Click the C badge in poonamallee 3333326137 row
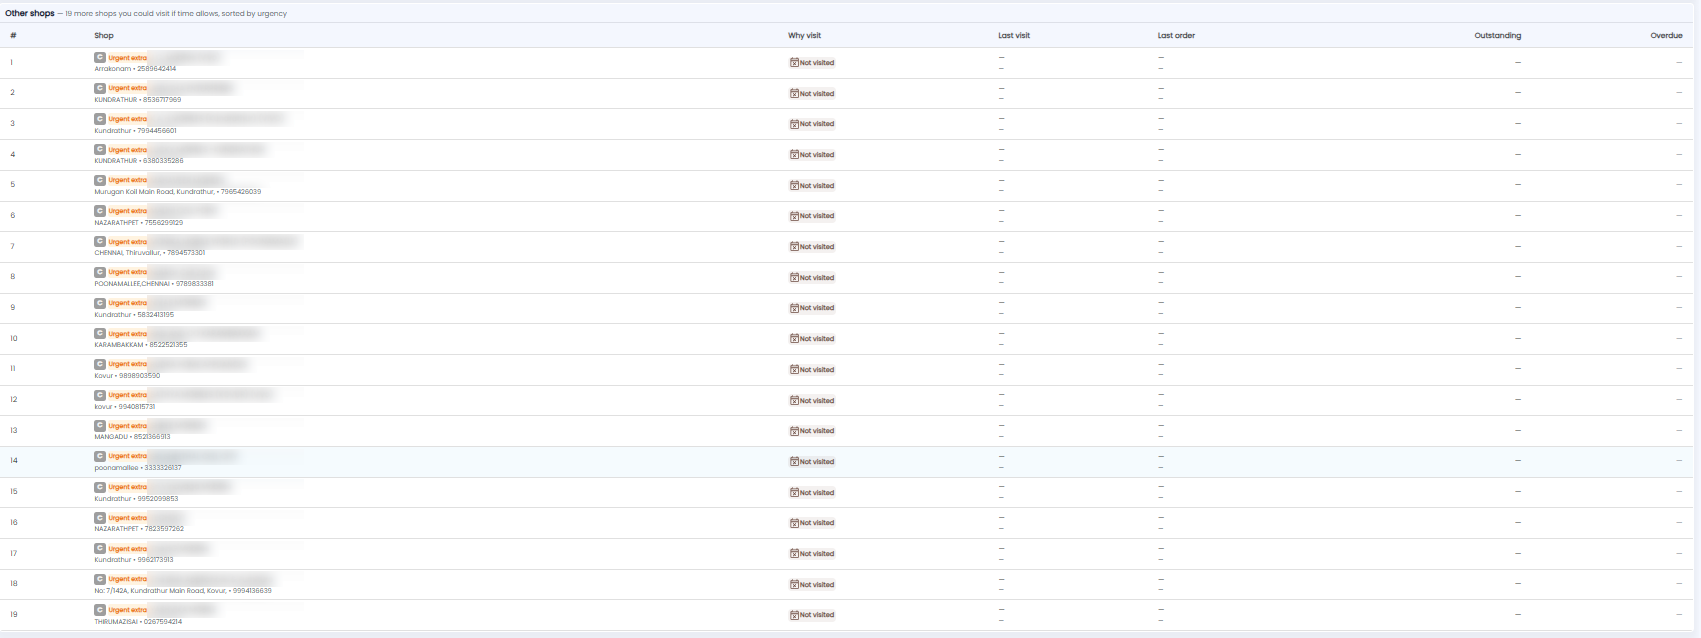 click(x=100, y=456)
